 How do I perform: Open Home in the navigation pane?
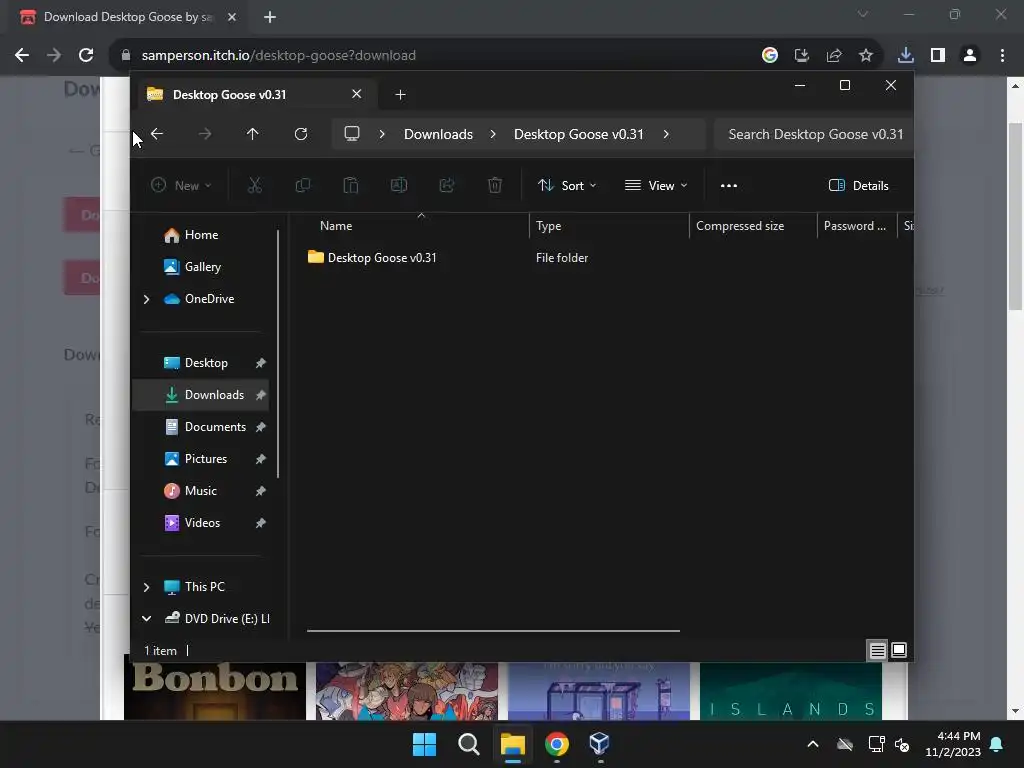click(x=201, y=234)
